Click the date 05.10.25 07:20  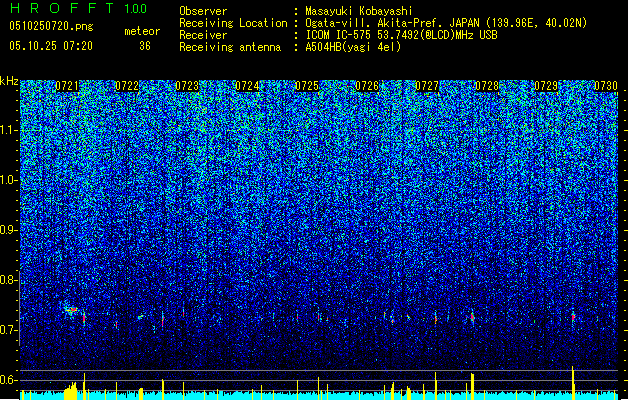point(51,46)
